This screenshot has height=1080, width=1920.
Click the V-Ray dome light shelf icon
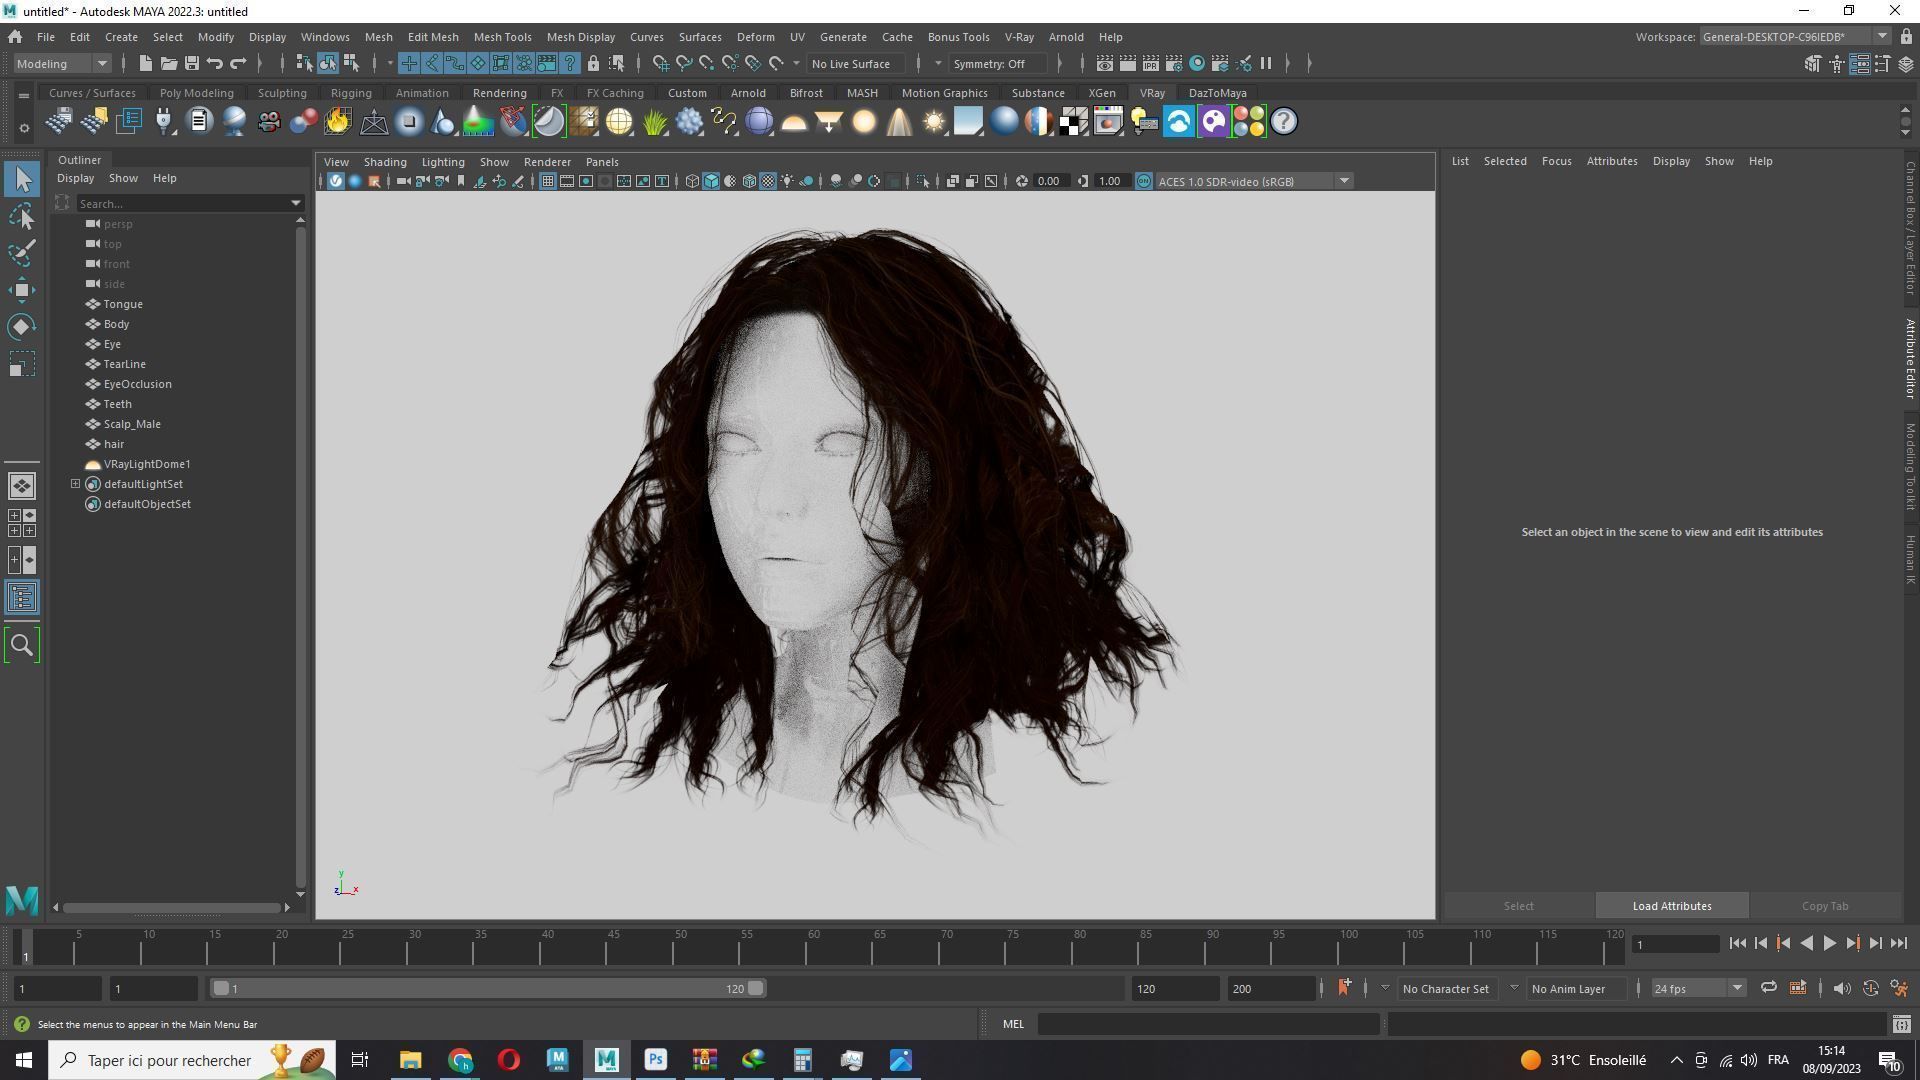[x=794, y=122]
